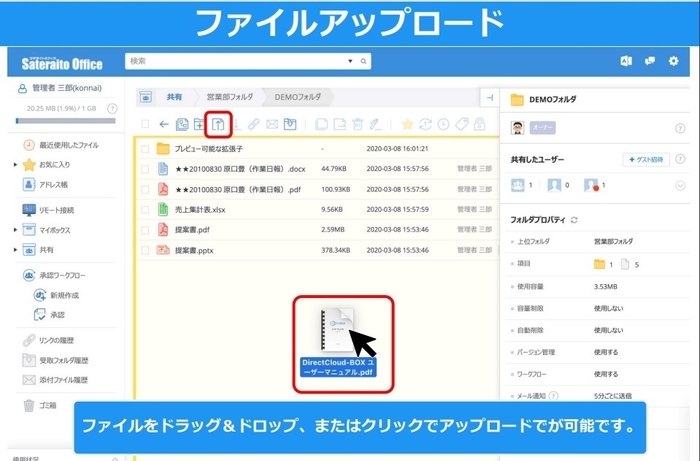Click the chat bubbles icon in header
Image resolution: width=700 pixels, height=461 pixels.
click(650, 61)
